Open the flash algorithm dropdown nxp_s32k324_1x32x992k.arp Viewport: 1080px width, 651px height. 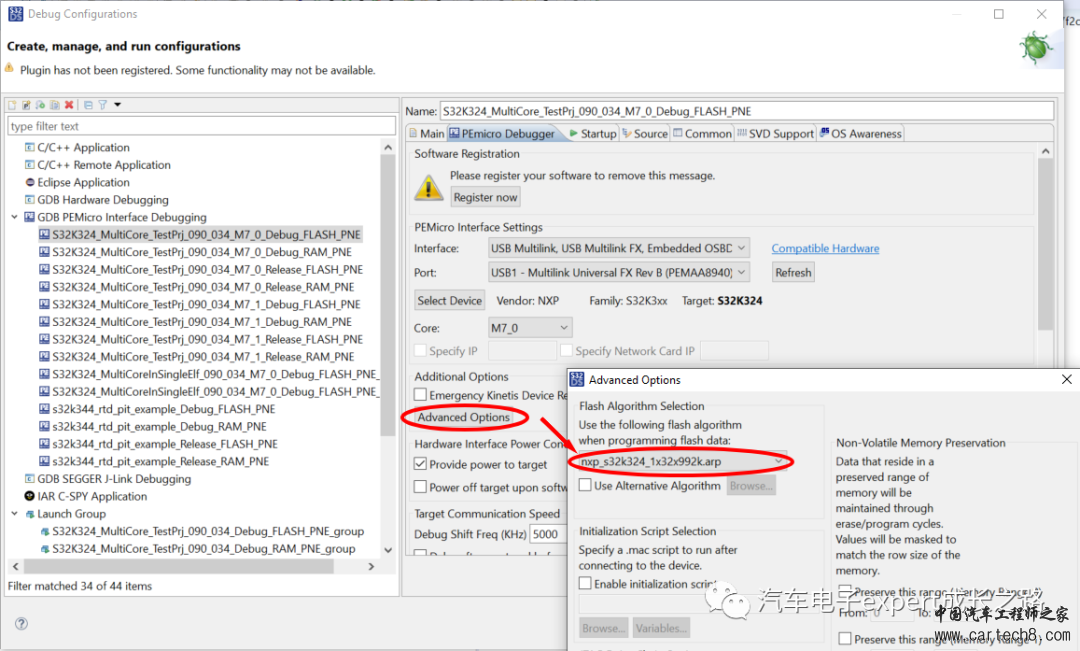click(x=682, y=462)
